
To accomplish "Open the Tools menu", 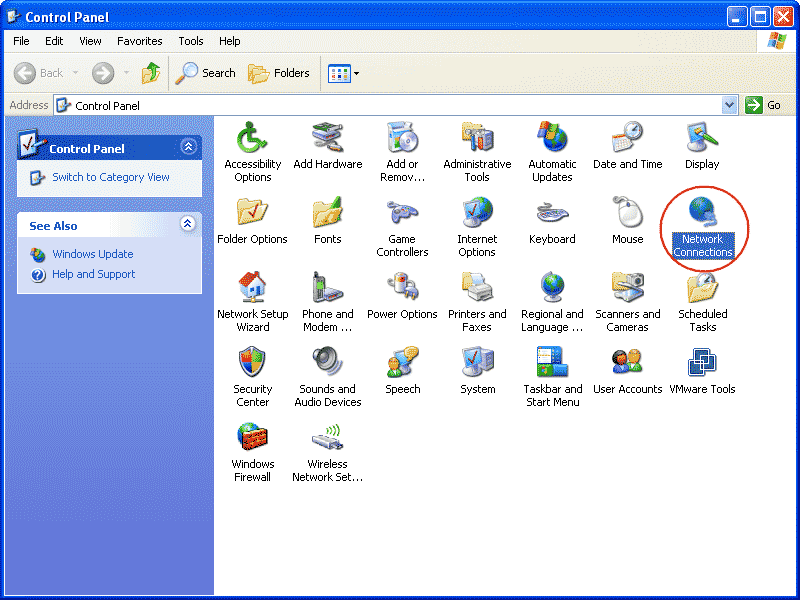I will point(191,41).
